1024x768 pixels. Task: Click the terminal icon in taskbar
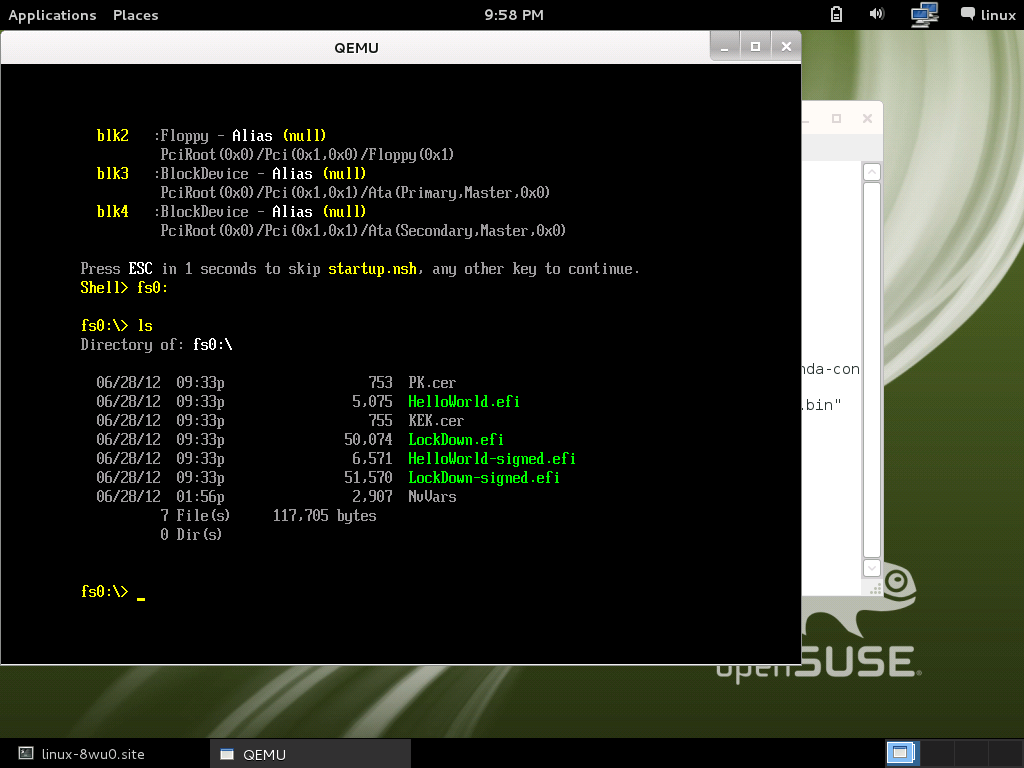[x=26, y=754]
